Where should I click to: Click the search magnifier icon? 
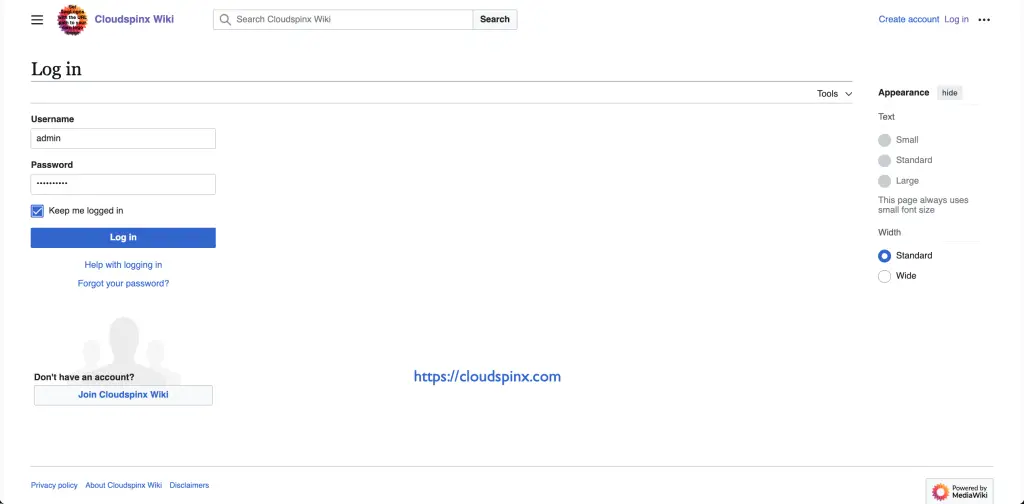coord(225,19)
